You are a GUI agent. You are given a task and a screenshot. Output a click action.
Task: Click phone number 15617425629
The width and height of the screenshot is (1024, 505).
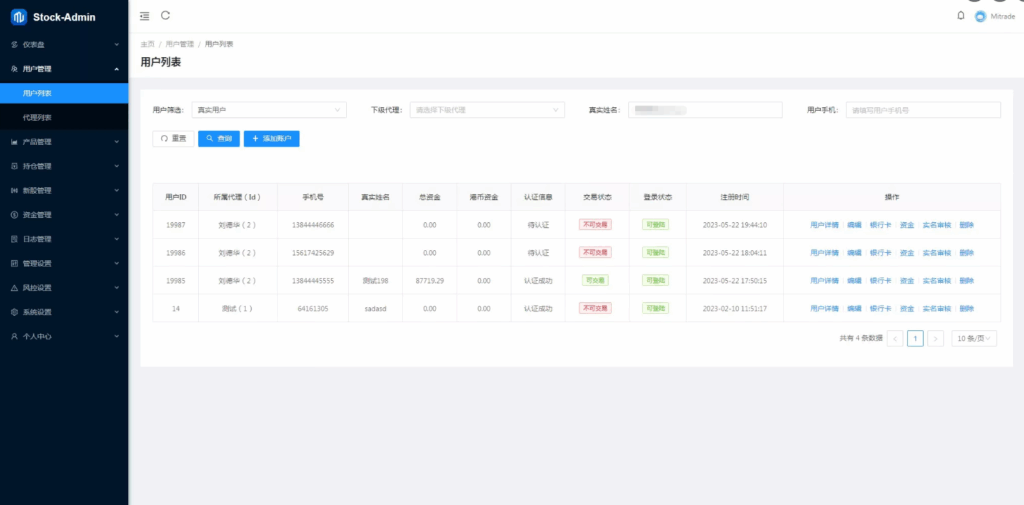[x=313, y=253]
